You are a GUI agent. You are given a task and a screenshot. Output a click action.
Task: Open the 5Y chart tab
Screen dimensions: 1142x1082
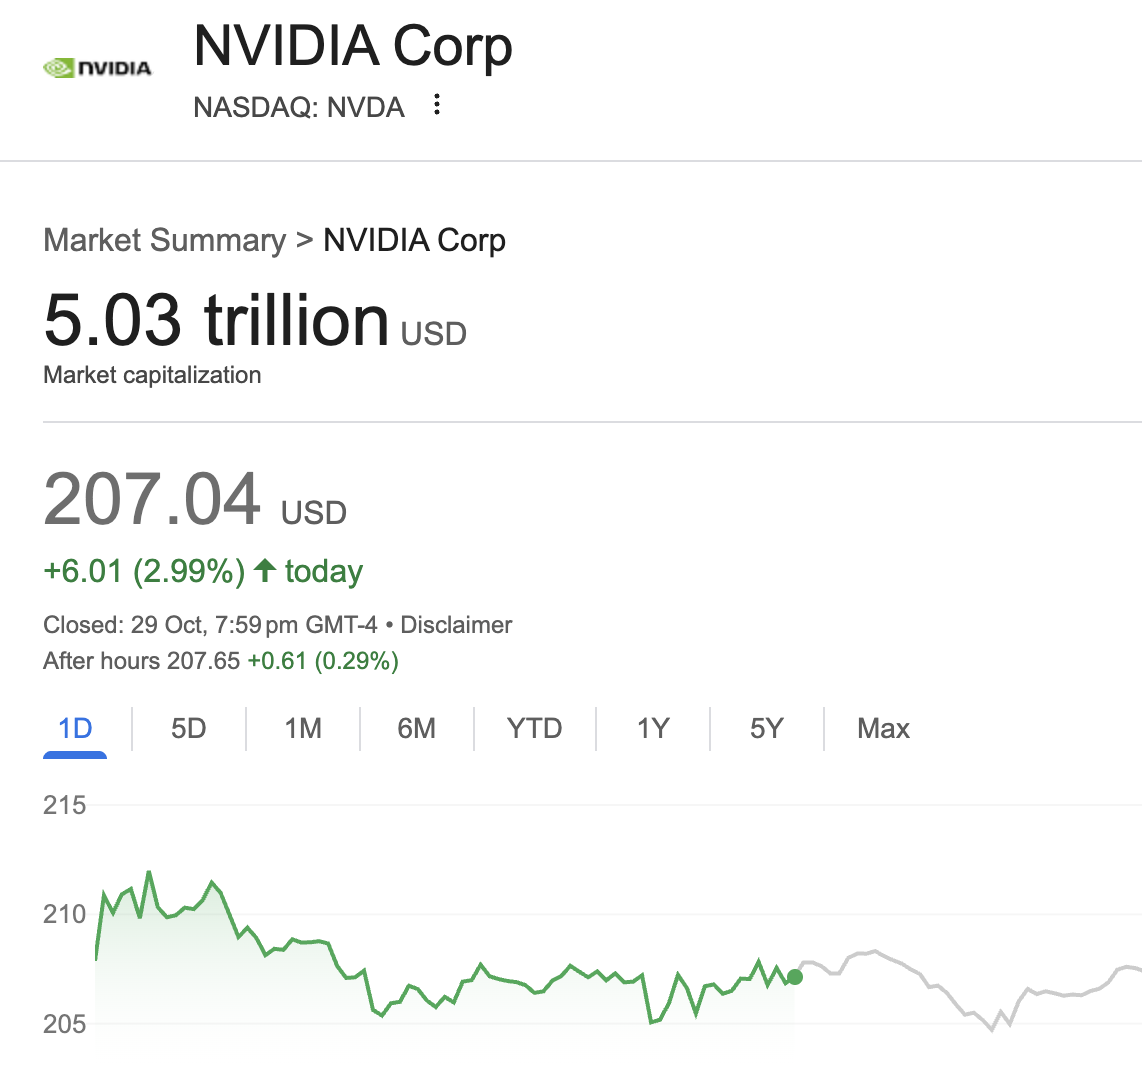tap(766, 728)
